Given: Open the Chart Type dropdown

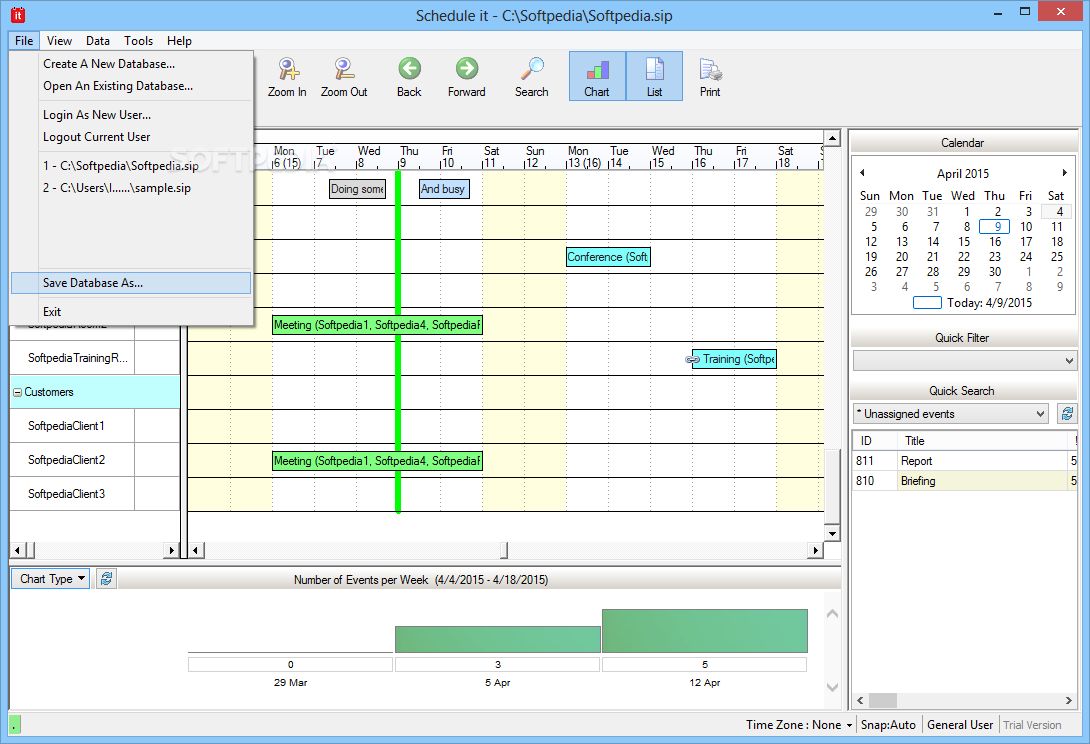Looking at the screenshot, I should (x=50, y=579).
